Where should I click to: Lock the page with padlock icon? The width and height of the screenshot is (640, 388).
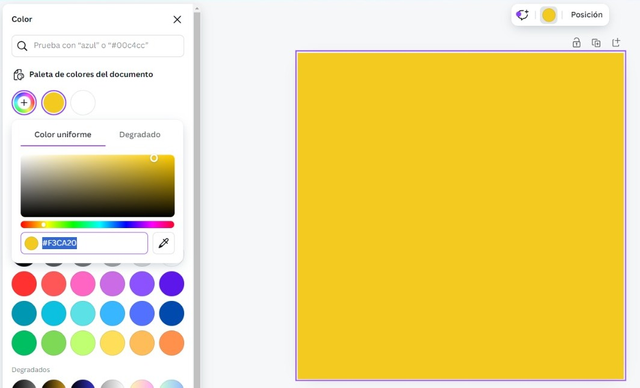point(576,42)
